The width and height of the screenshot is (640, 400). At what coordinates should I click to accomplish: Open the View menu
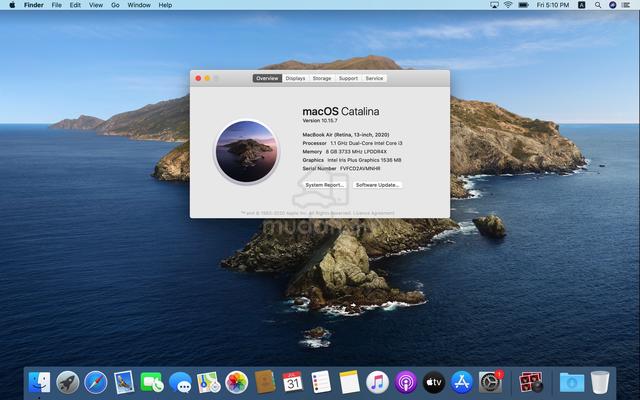tap(96, 5)
